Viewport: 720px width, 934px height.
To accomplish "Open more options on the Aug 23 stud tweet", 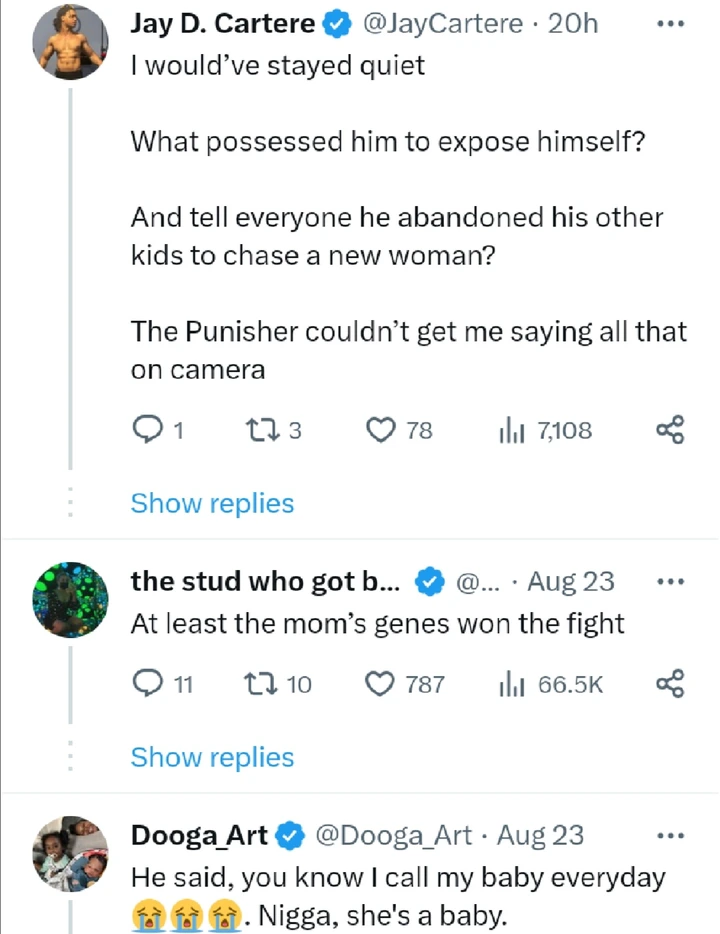I will [x=669, y=581].
